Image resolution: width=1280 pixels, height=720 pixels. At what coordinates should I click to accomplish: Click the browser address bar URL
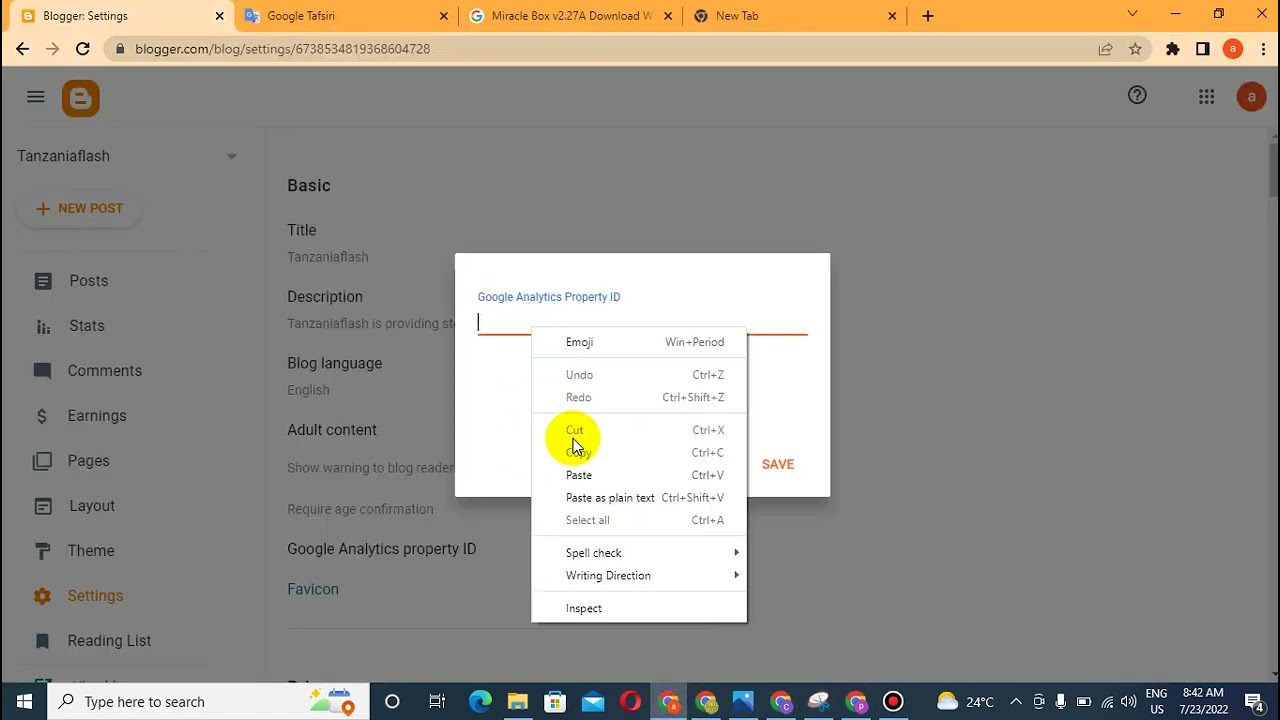[x=283, y=49]
